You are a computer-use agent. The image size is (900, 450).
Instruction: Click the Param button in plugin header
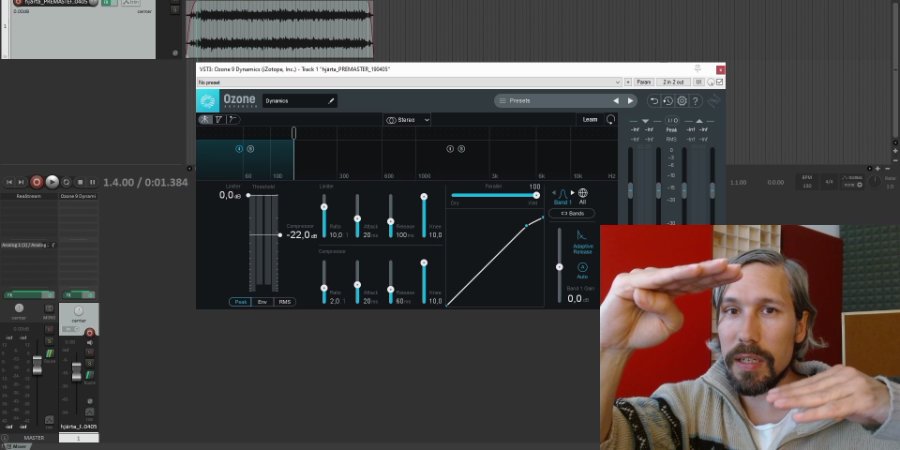pyautogui.click(x=643, y=82)
